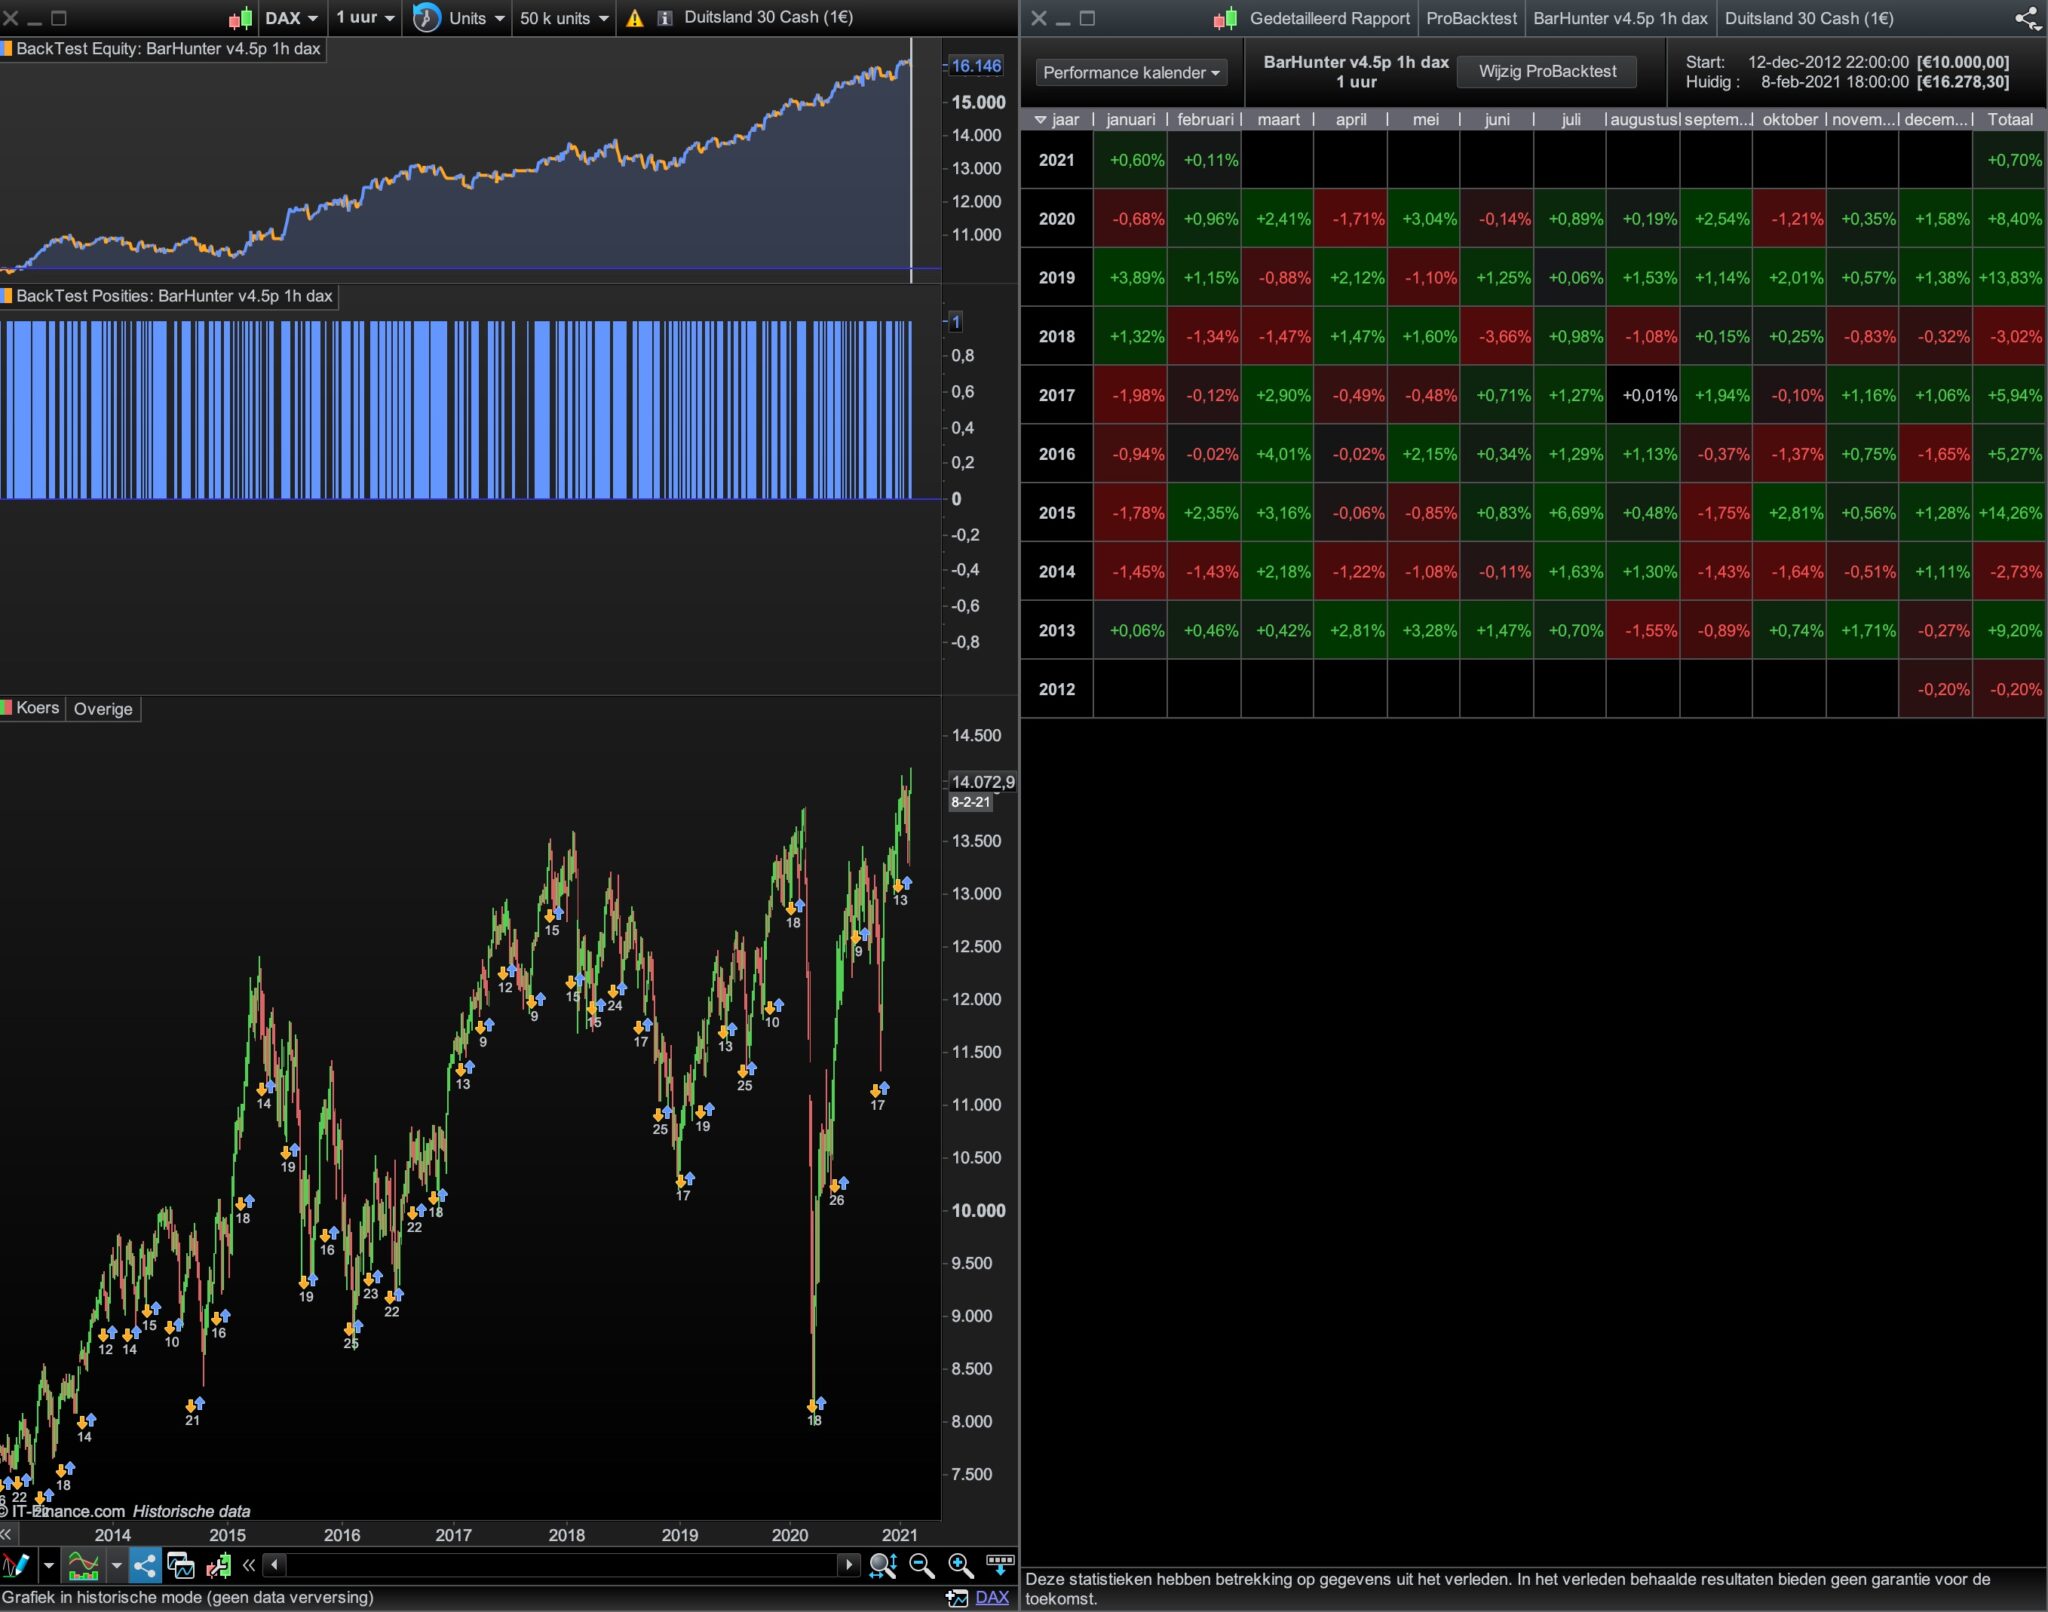Open the DAX instrument dropdown
The image size is (2048, 1612).
pos(291,18)
